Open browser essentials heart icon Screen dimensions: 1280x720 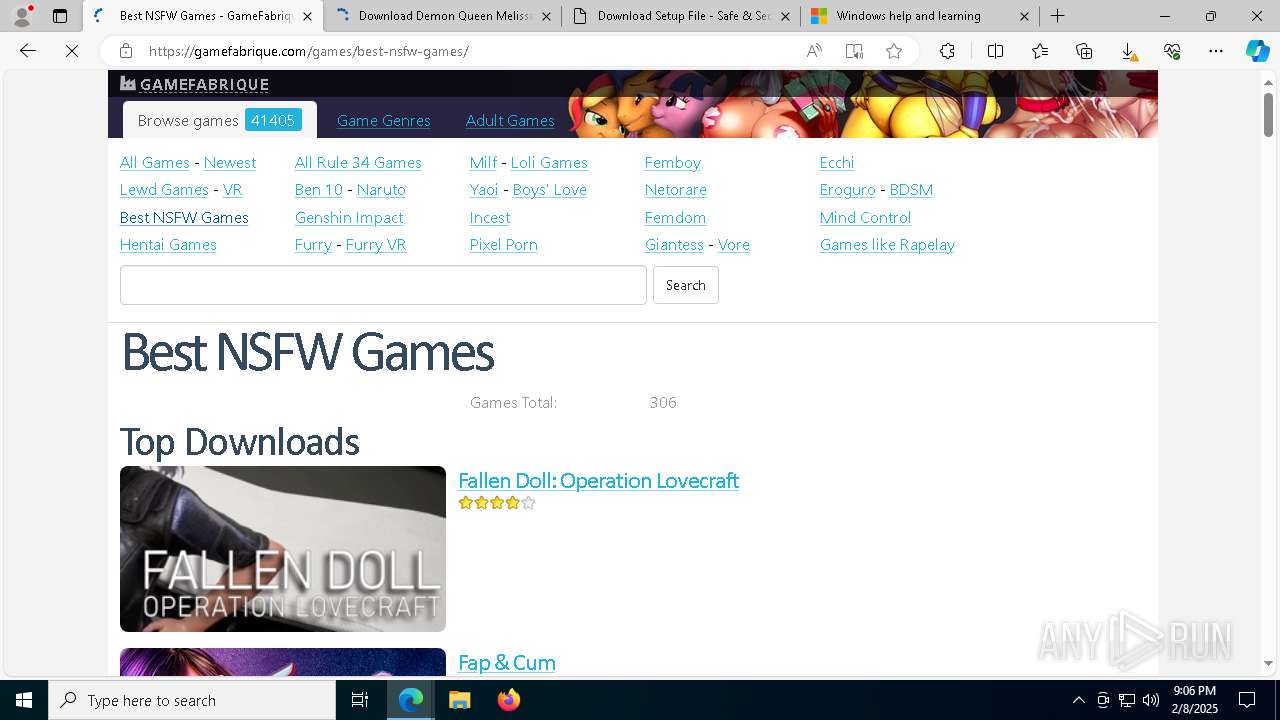tap(1172, 51)
